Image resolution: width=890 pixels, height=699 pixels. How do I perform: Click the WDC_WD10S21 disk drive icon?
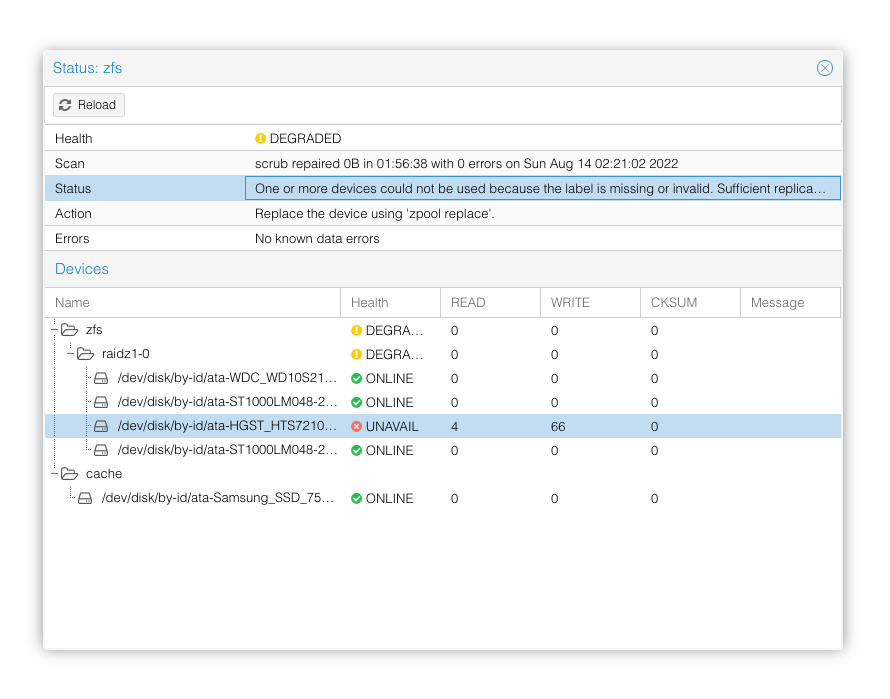pos(101,378)
